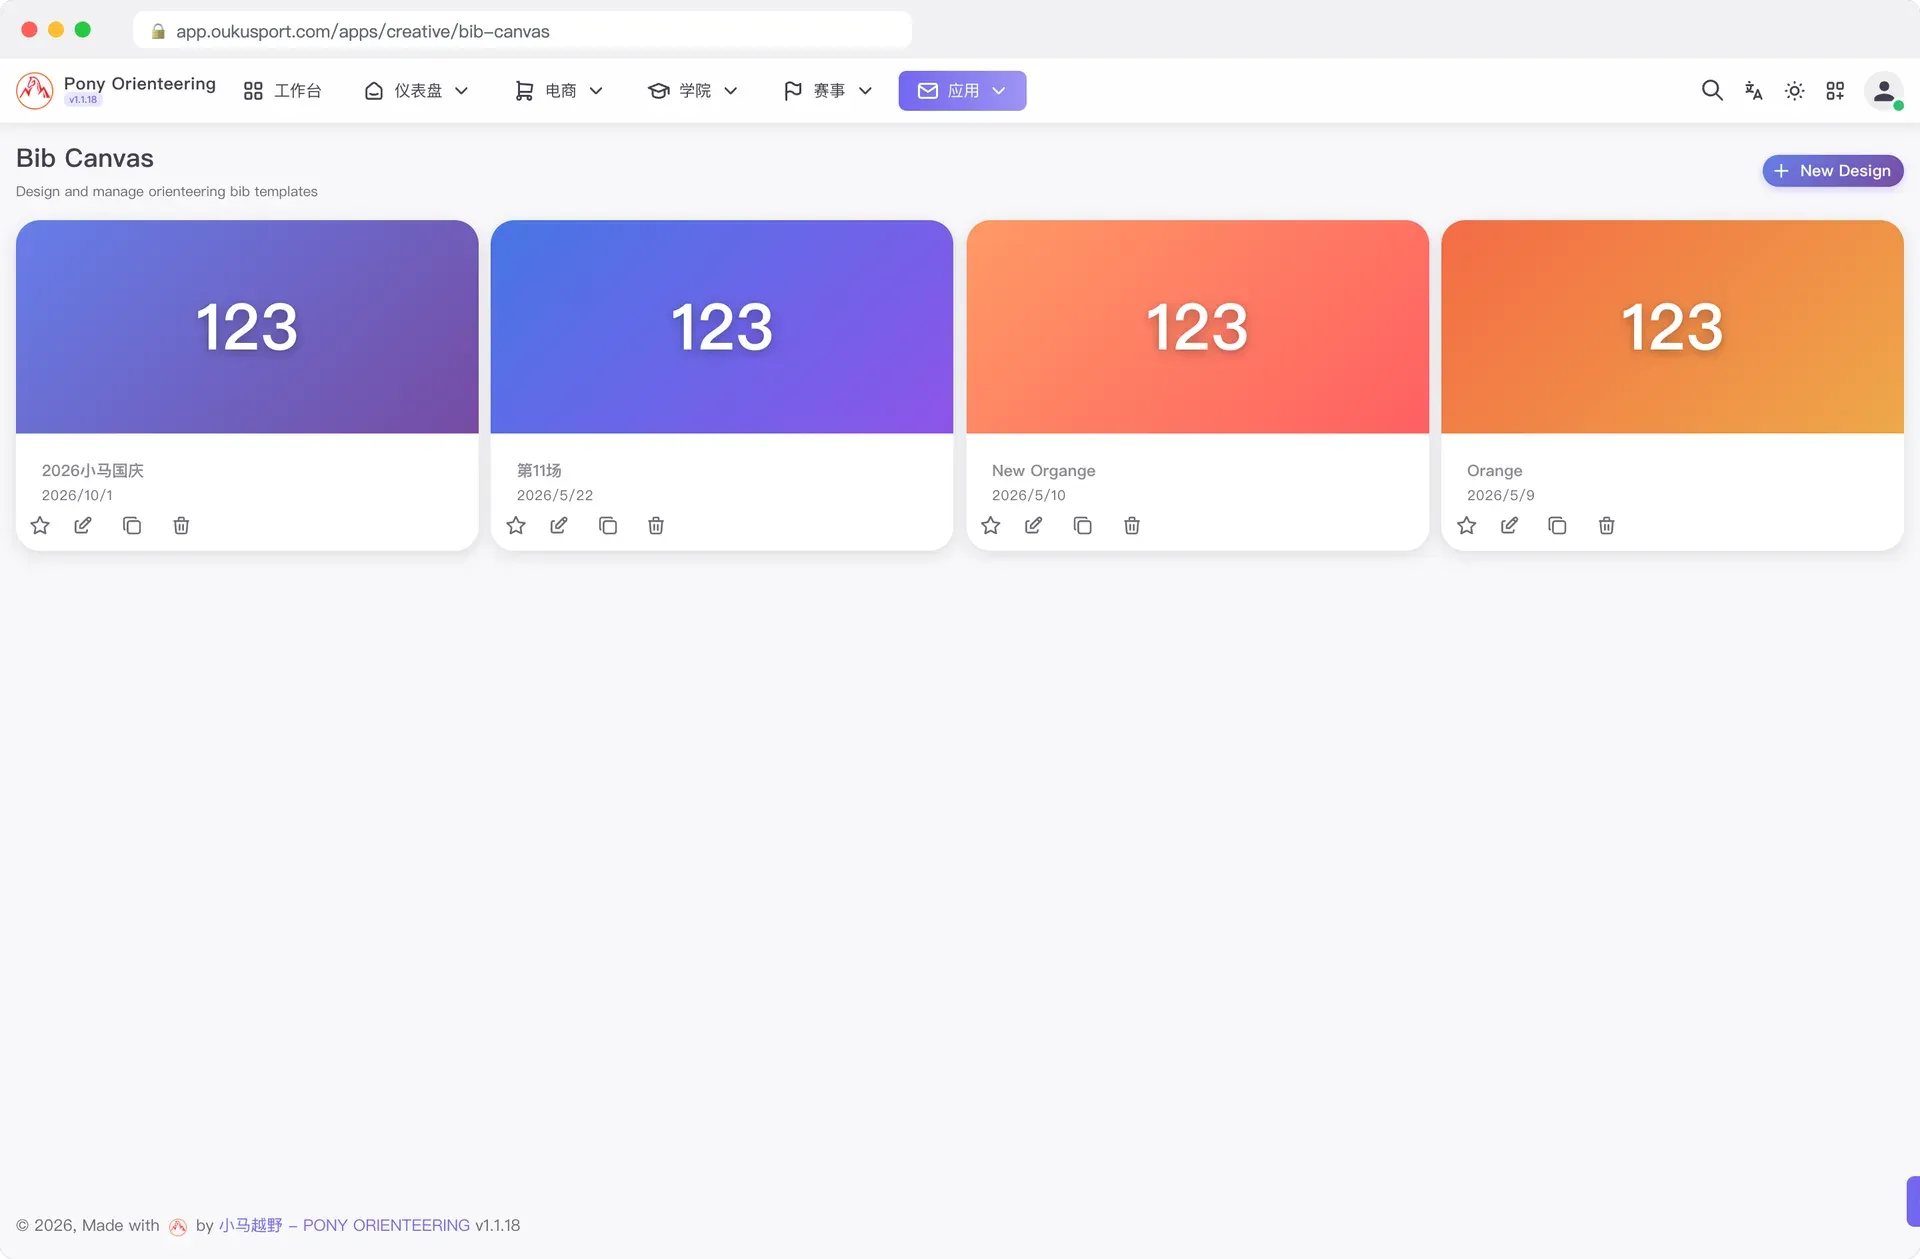
Task: Open the language translation switcher
Action: [1753, 90]
